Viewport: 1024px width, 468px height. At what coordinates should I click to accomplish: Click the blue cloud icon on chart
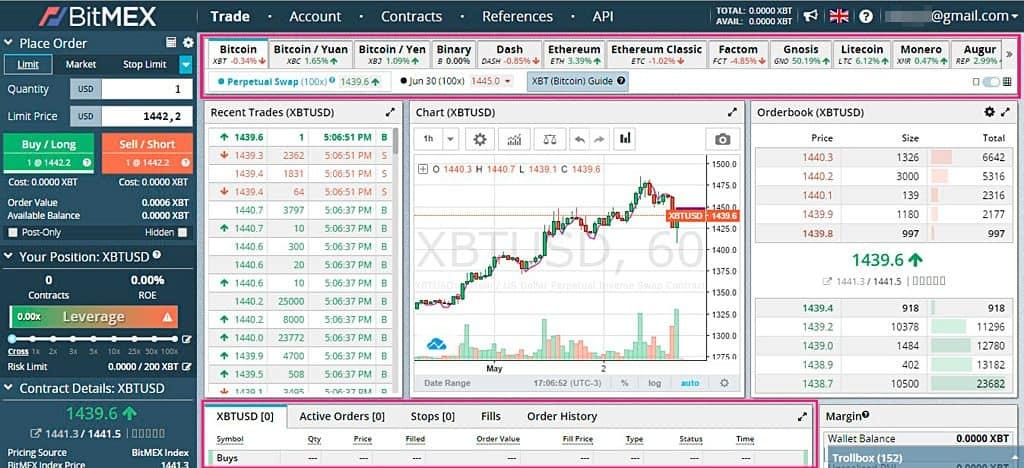click(x=436, y=343)
